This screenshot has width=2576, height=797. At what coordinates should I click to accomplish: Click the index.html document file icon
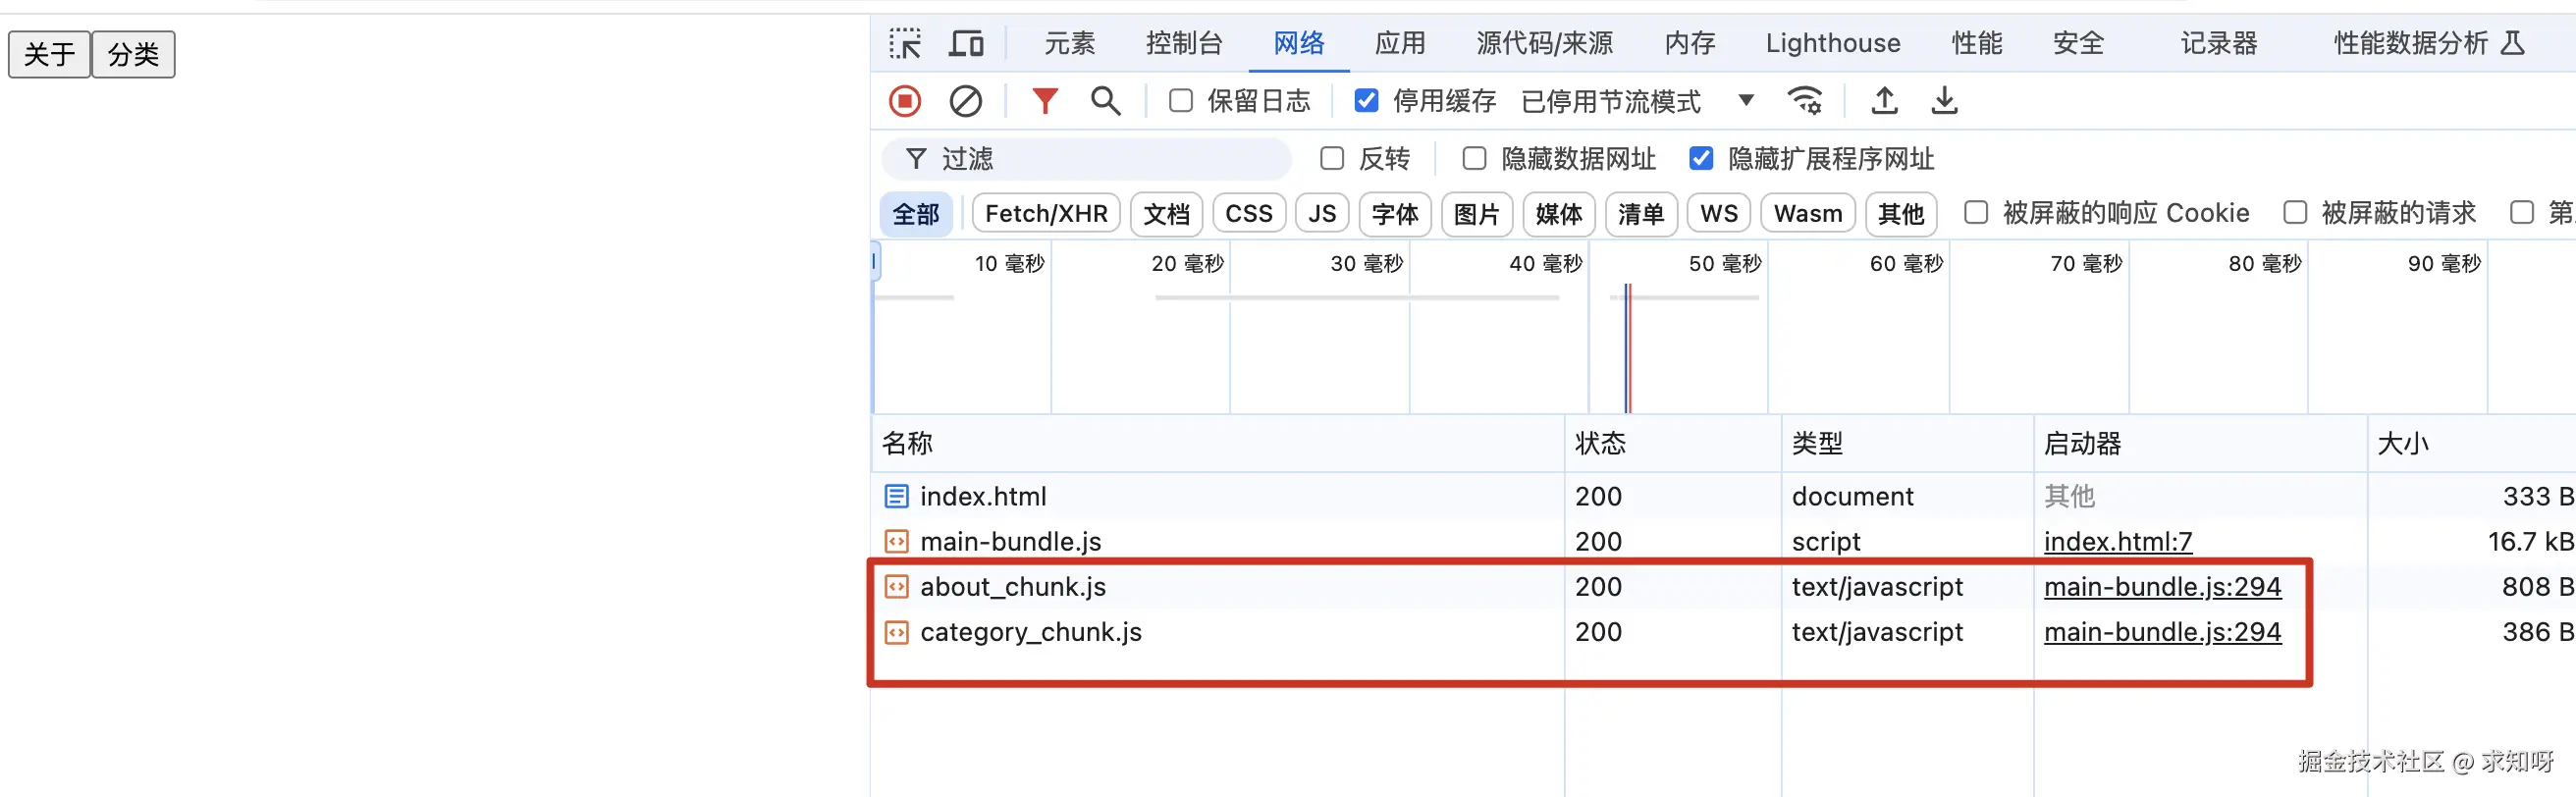click(x=897, y=496)
